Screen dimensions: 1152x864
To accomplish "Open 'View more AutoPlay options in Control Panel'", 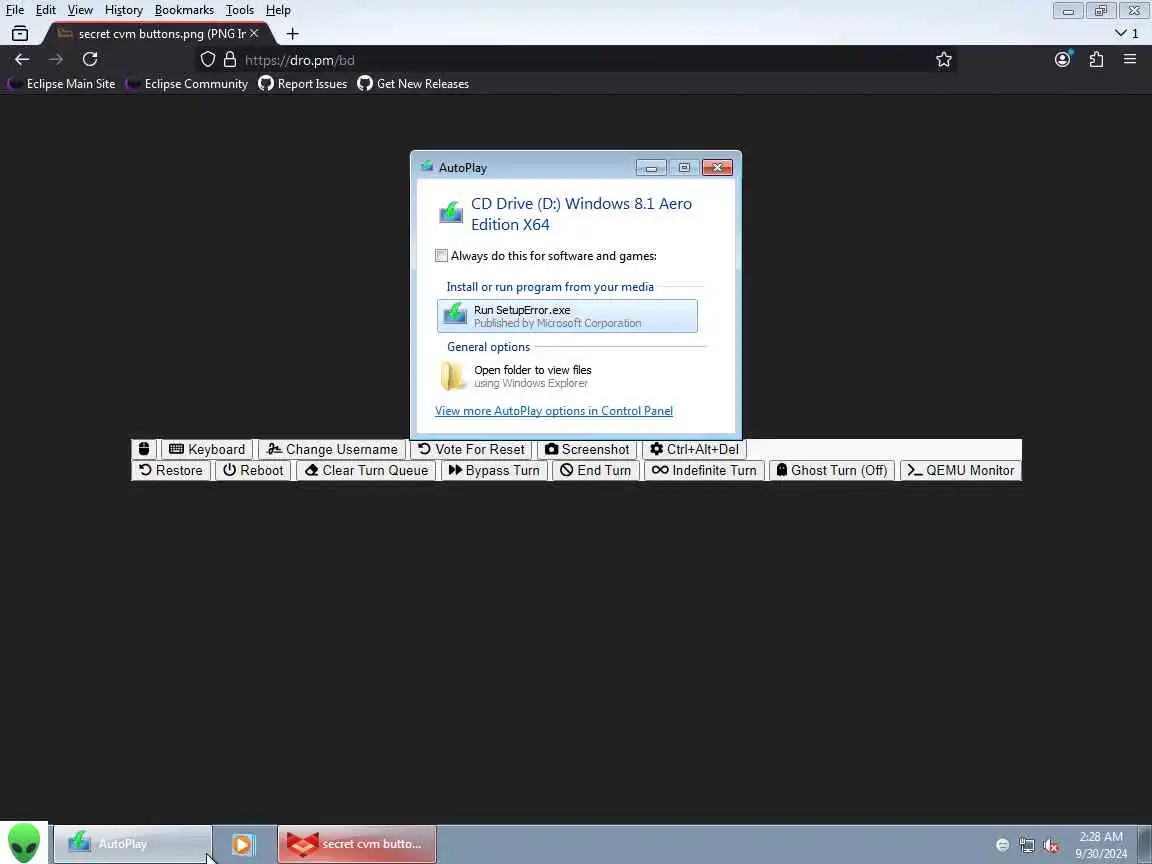I will tap(553, 411).
